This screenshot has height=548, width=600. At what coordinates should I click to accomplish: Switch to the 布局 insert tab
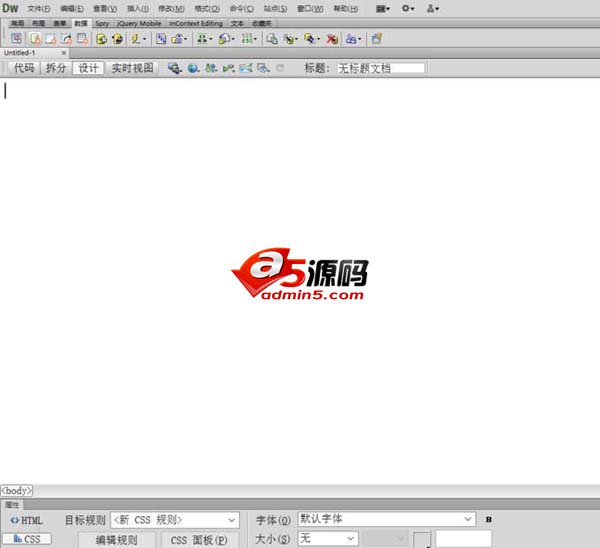[38, 24]
